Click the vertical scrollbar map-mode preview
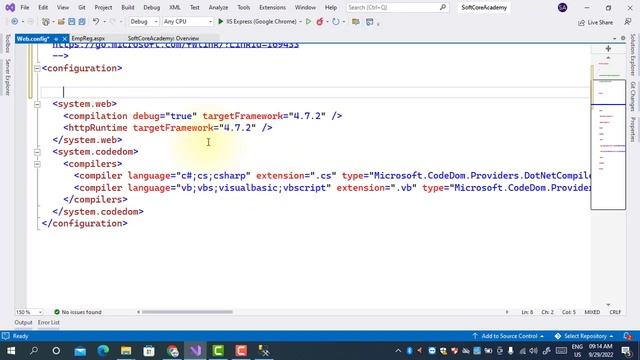The image size is (640, 360). click(x=608, y=145)
